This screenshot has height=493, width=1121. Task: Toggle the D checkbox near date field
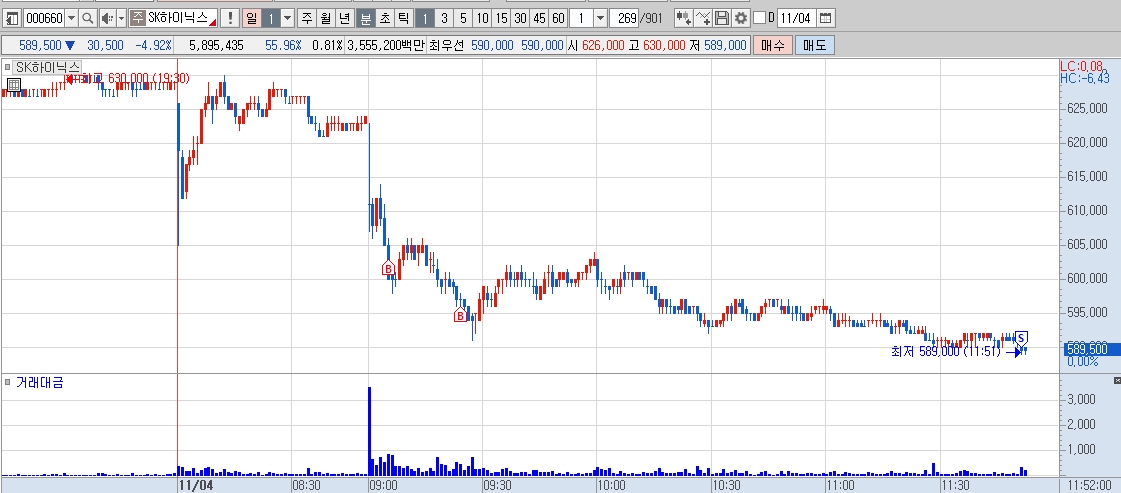pos(759,18)
